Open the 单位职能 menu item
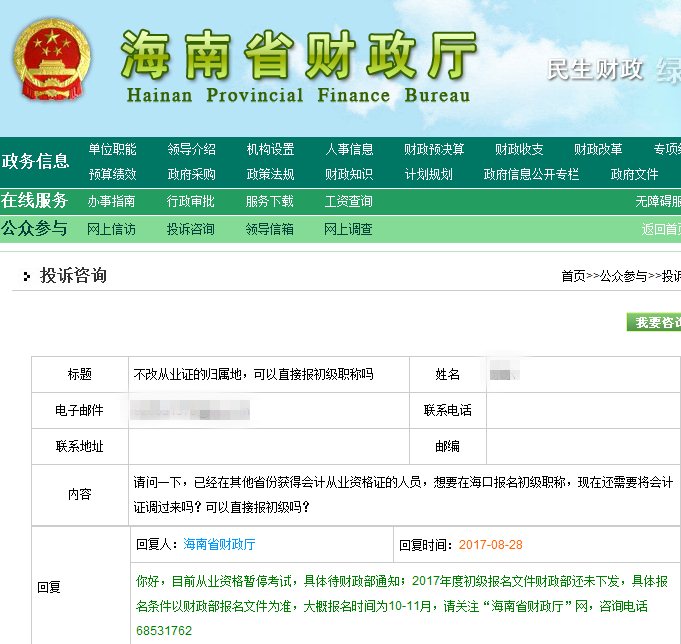Image resolution: width=681 pixels, height=644 pixels. (x=112, y=150)
